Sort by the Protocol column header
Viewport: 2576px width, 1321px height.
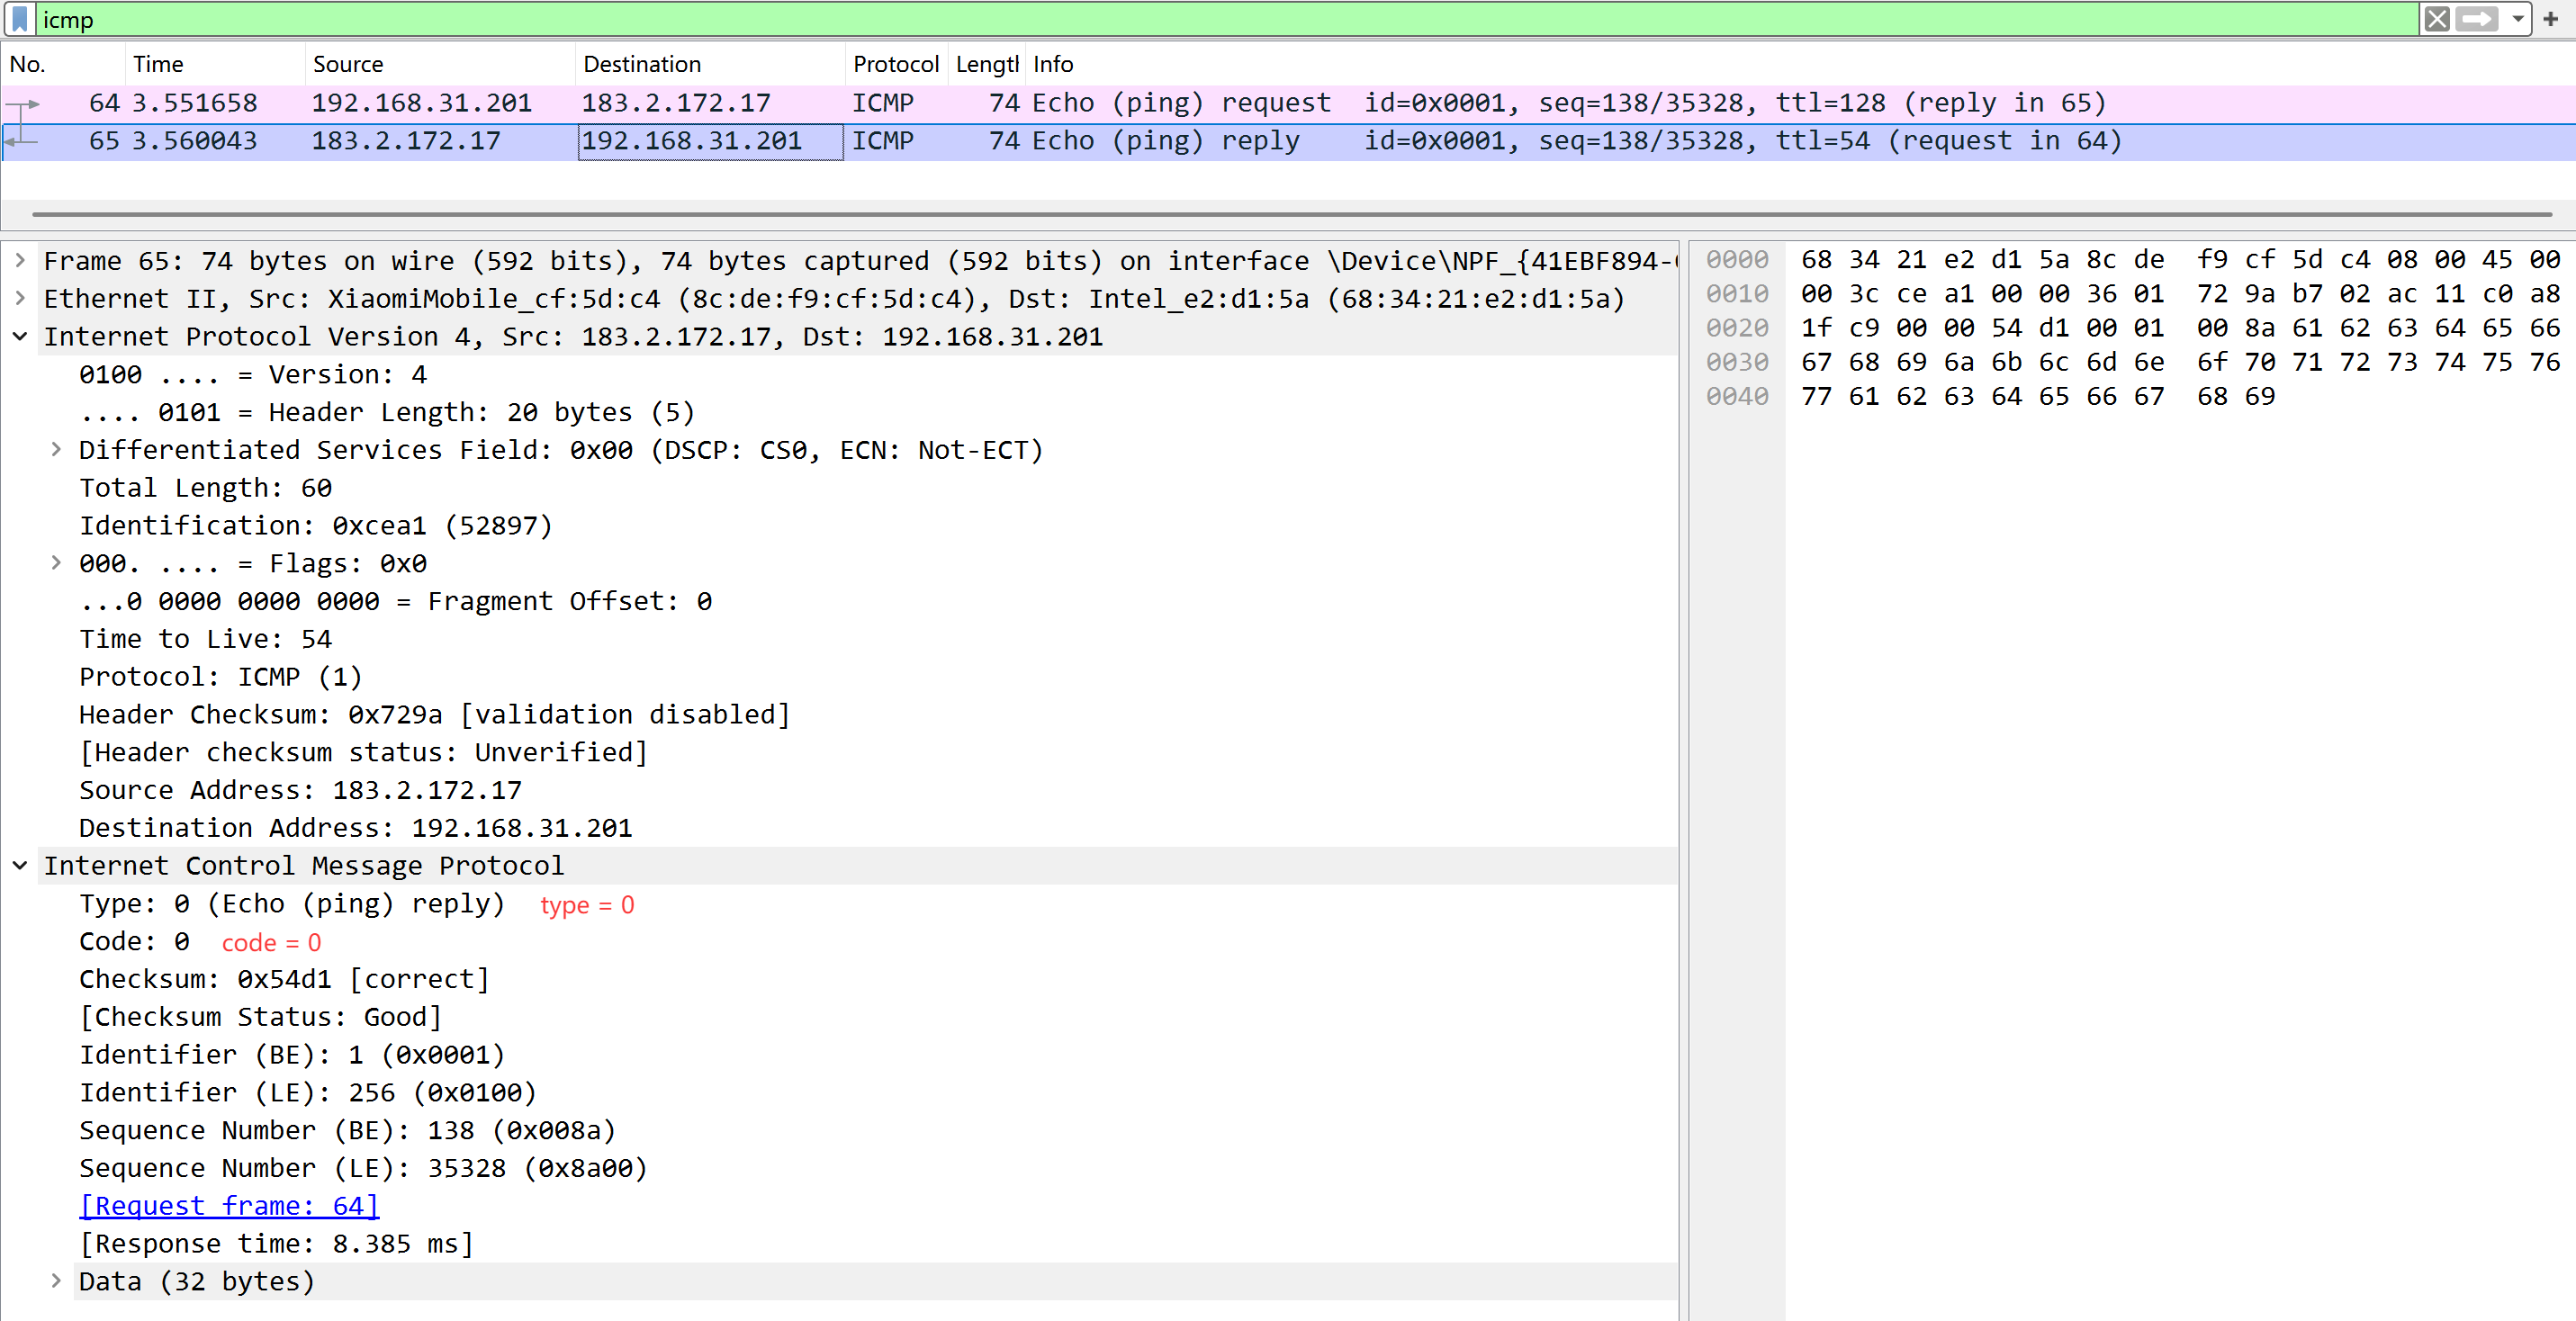click(894, 64)
